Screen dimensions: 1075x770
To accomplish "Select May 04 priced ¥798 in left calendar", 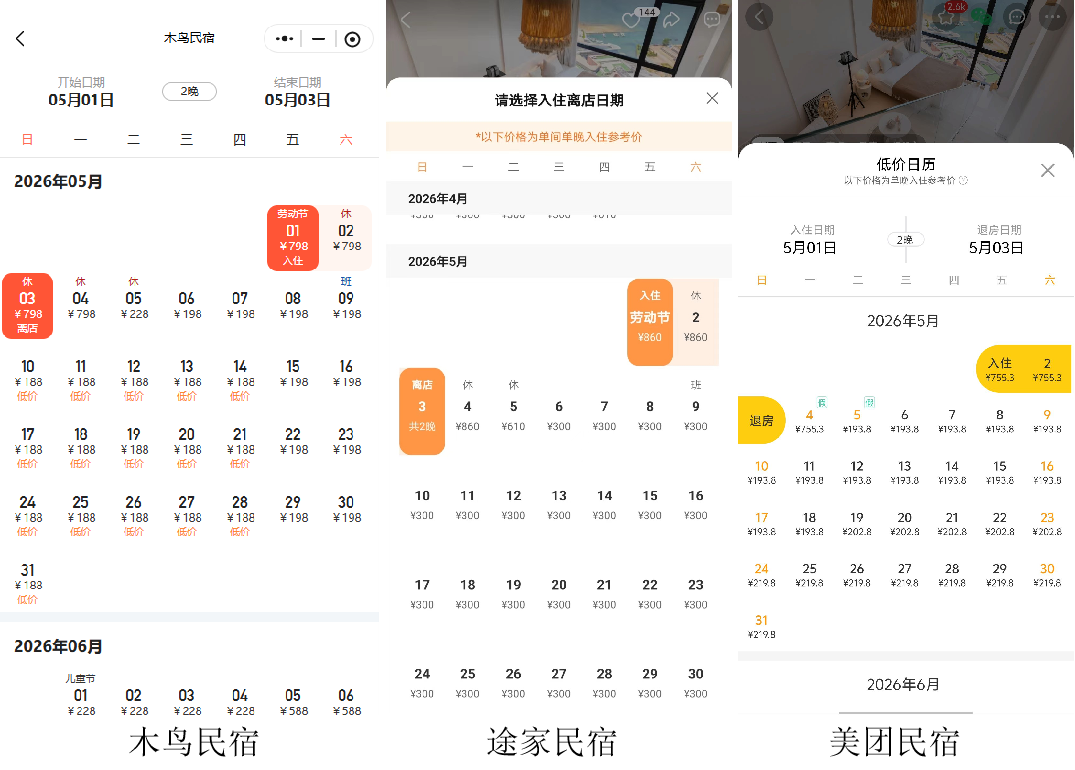I will pos(80,304).
